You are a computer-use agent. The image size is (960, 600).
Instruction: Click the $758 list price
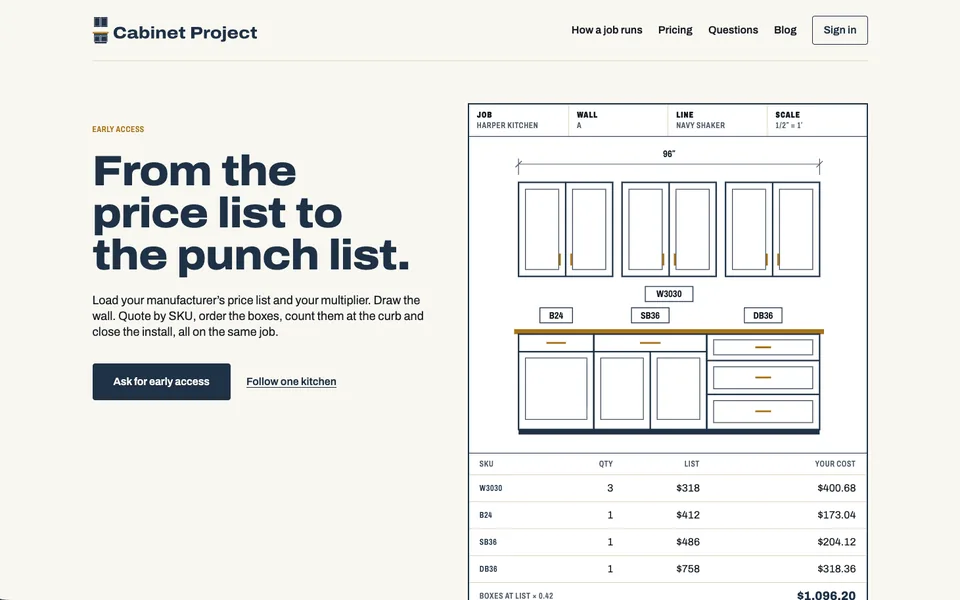(688, 569)
